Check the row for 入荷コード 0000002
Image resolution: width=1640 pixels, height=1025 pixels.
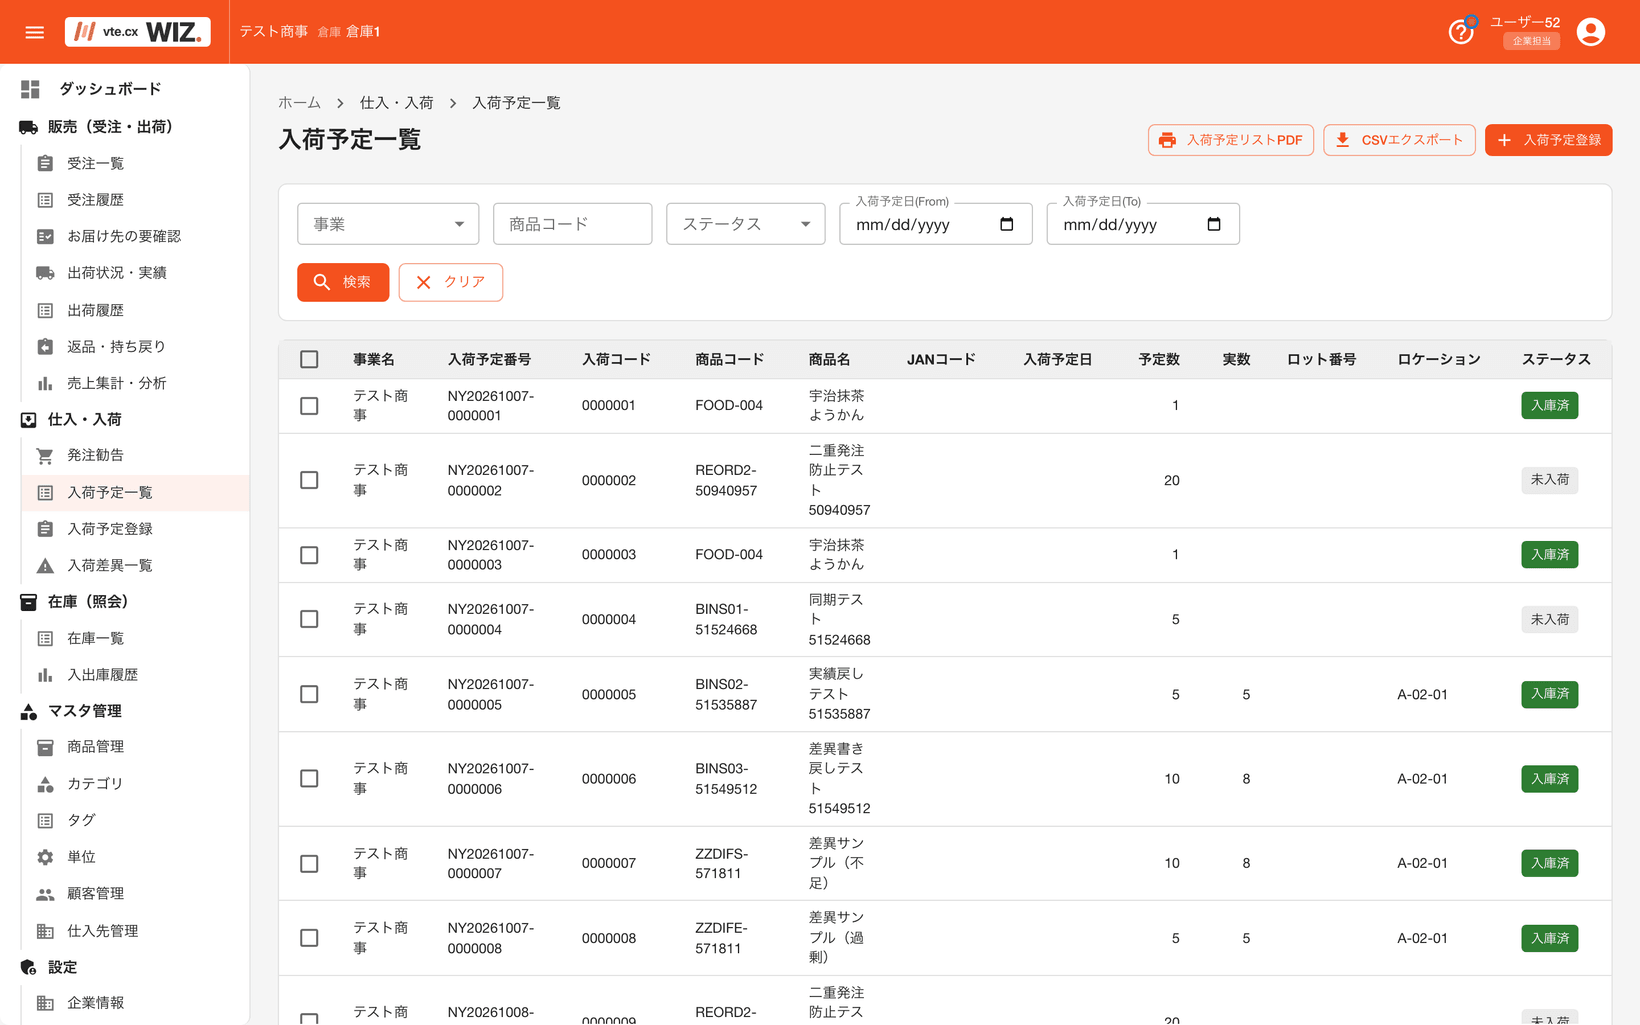[309, 480]
